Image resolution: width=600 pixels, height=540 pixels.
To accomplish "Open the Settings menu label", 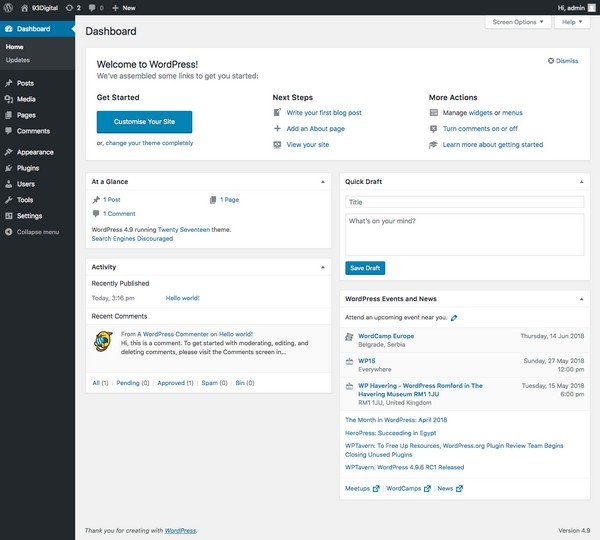I will (x=29, y=216).
